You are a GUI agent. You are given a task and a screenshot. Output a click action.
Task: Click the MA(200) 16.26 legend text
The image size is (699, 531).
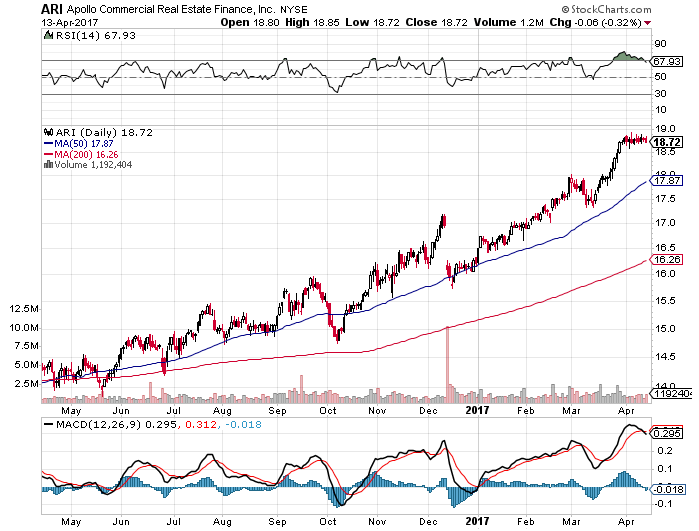[x=86, y=154]
